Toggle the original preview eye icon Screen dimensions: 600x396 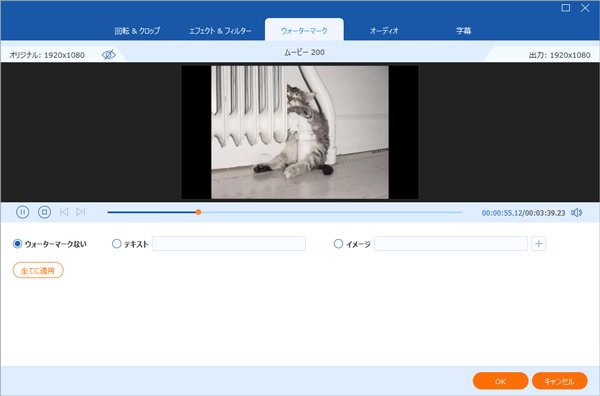[109, 55]
